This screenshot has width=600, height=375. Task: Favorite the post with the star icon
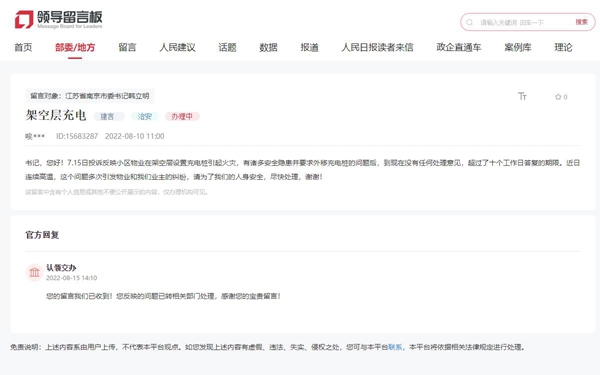558,97
